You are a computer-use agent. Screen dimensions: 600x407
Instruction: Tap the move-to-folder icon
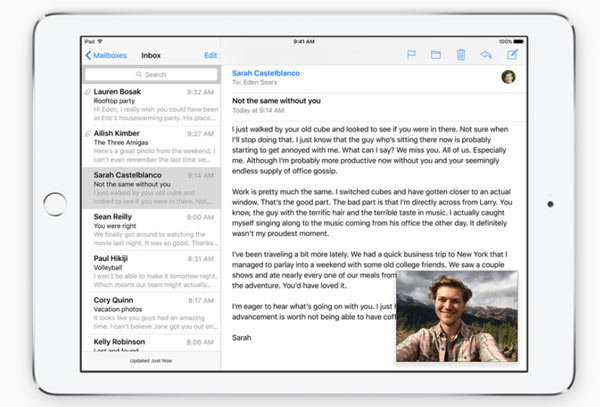[x=436, y=55]
